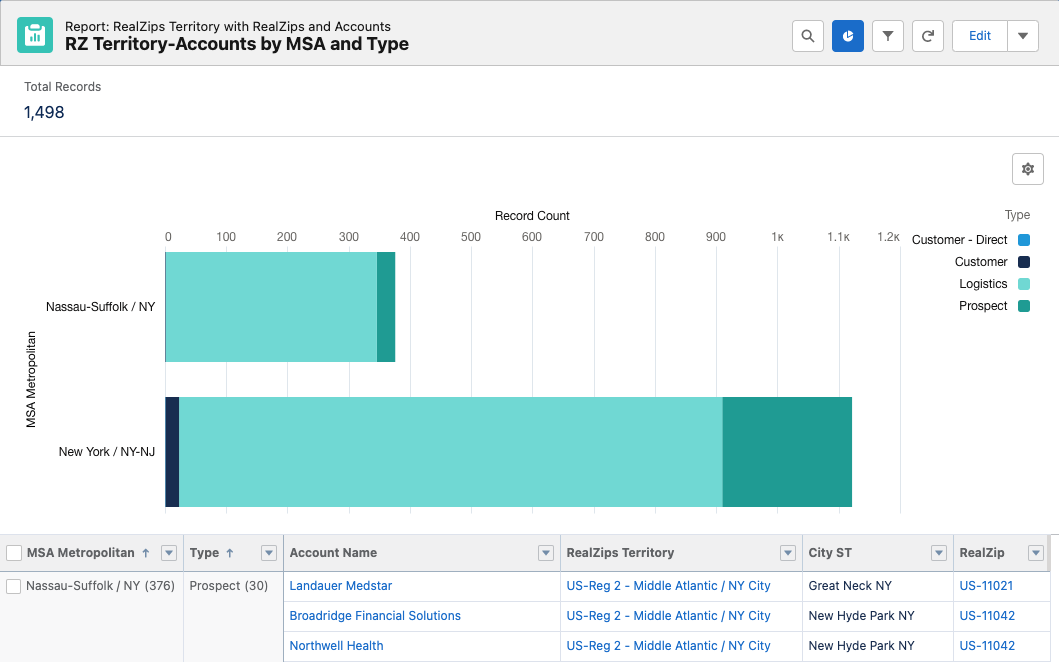Click Nassau-Suffolk Prospect bar segment
The height and width of the screenshot is (662, 1059).
click(386, 307)
